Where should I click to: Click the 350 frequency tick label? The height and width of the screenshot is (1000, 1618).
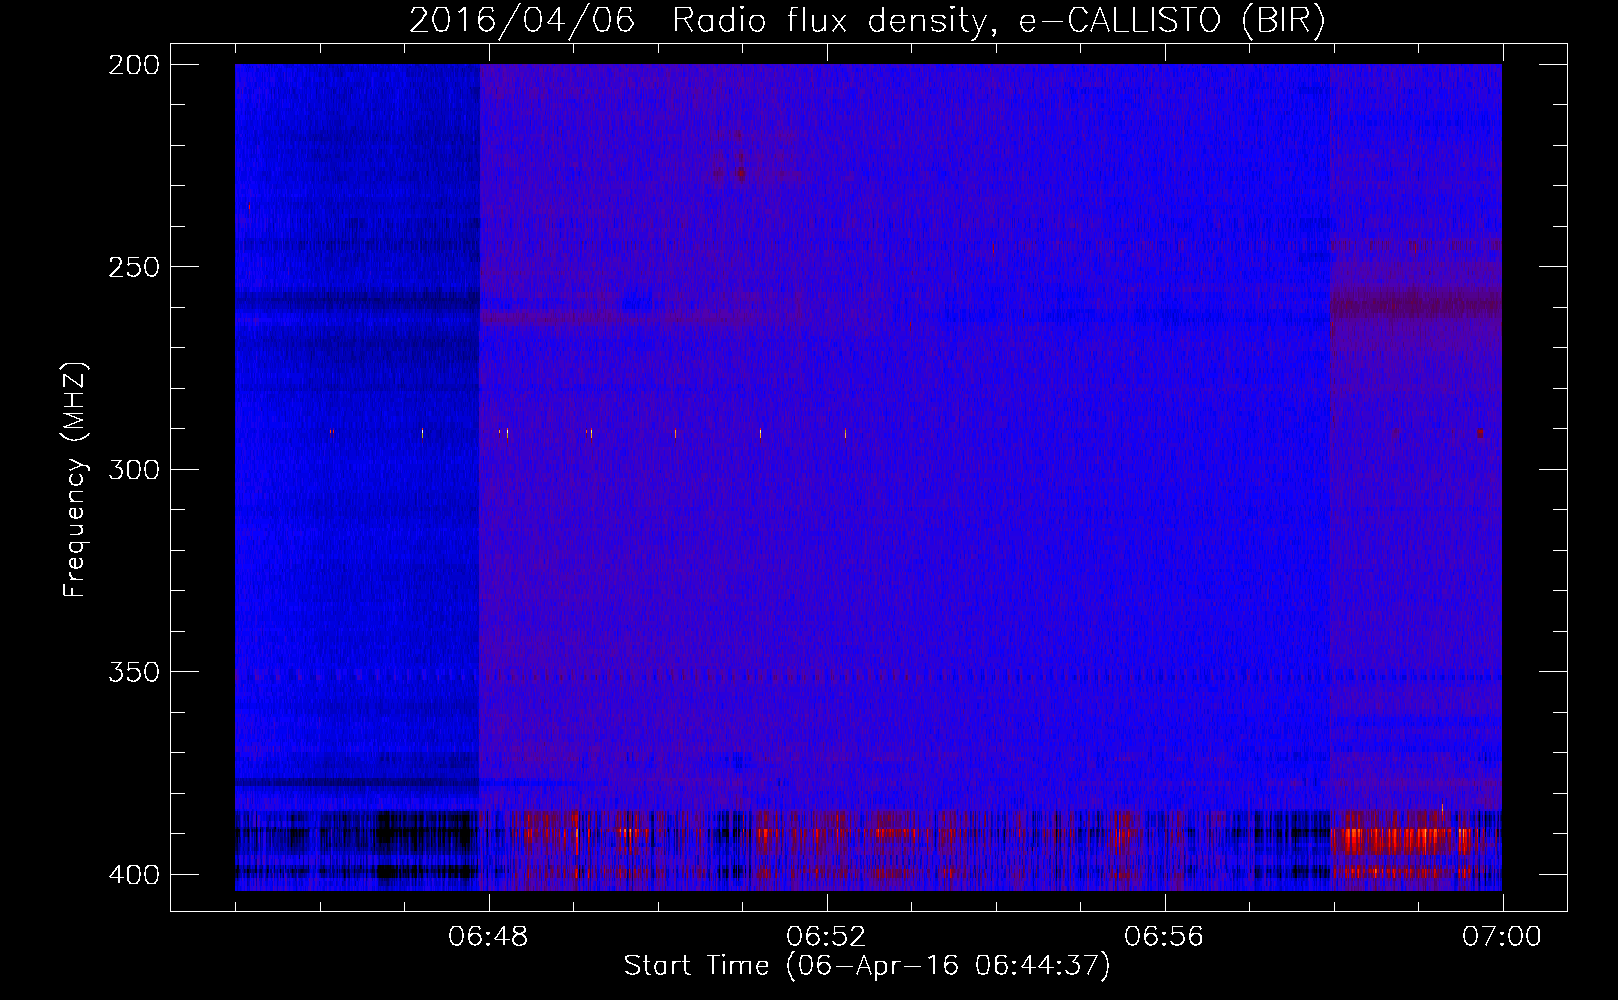coord(133,672)
